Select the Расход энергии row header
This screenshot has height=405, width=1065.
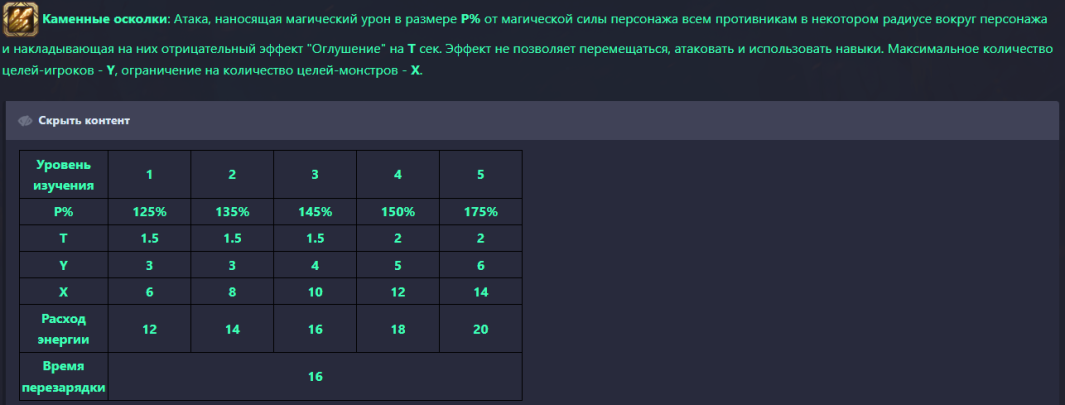pyautogui.click(x=64, y=329)
